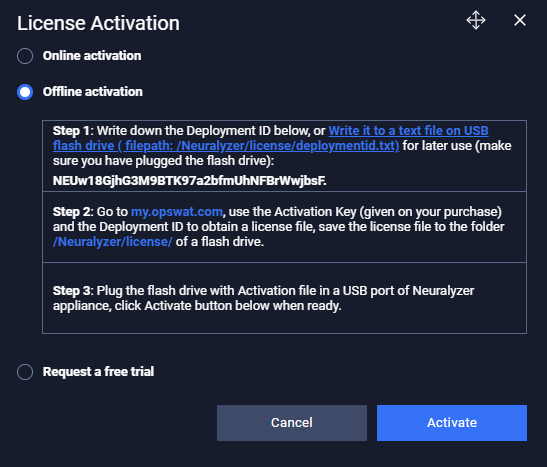Click the "Step 1" heading text

coord(72,131)
